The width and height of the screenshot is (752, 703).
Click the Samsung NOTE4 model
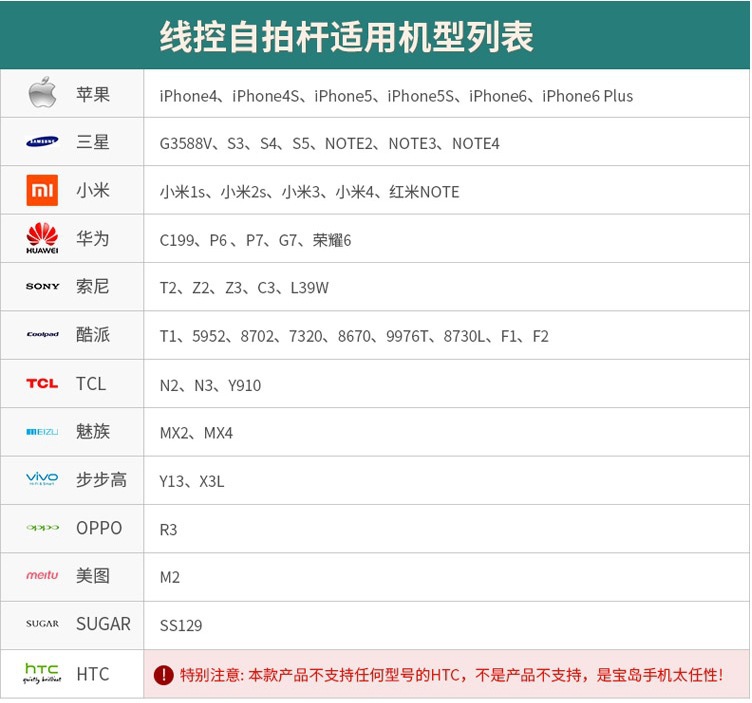[476, 143]
